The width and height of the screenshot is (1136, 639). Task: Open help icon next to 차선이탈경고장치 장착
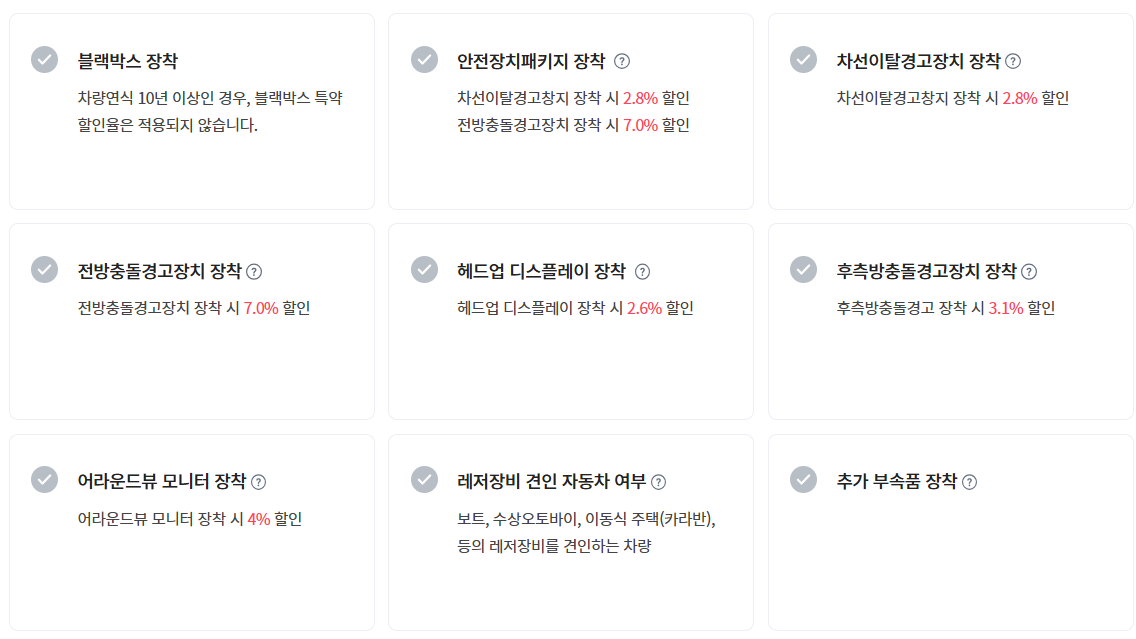(x=1013, y=62)
